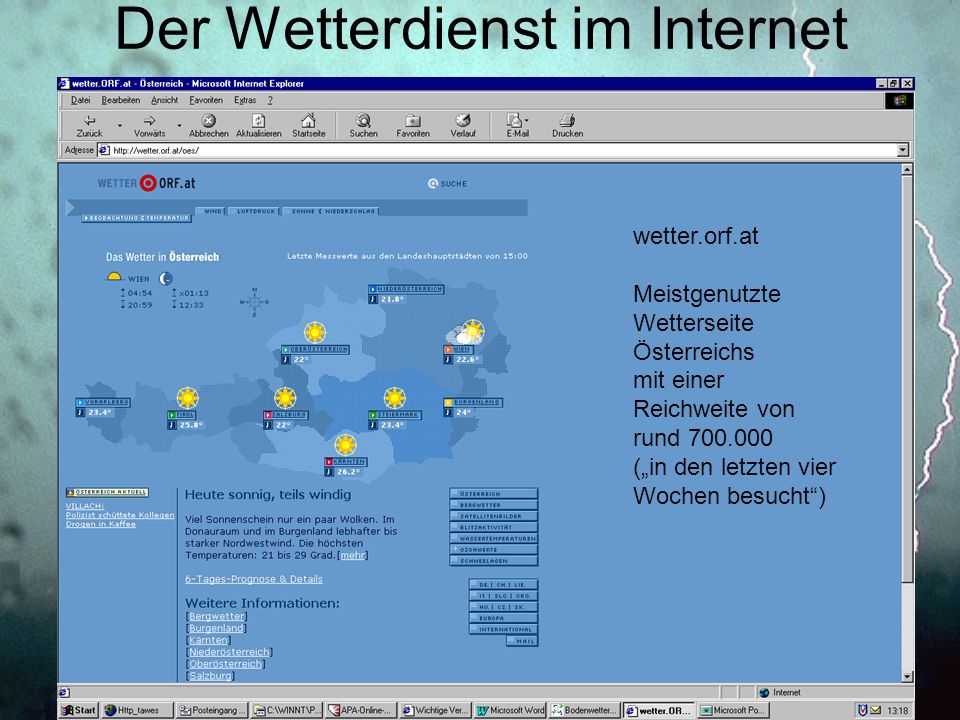This screenshot has height=720, width=960.
Task: Click the SUCHE search icon on page
Action: [x=433, y=183]
